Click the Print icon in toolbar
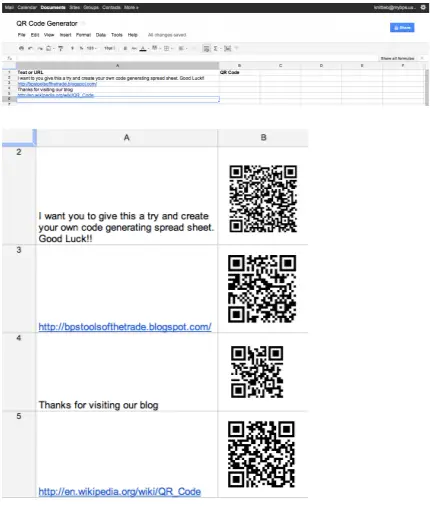This screenshot has width=430, height=518. click(x=21, y=48)
